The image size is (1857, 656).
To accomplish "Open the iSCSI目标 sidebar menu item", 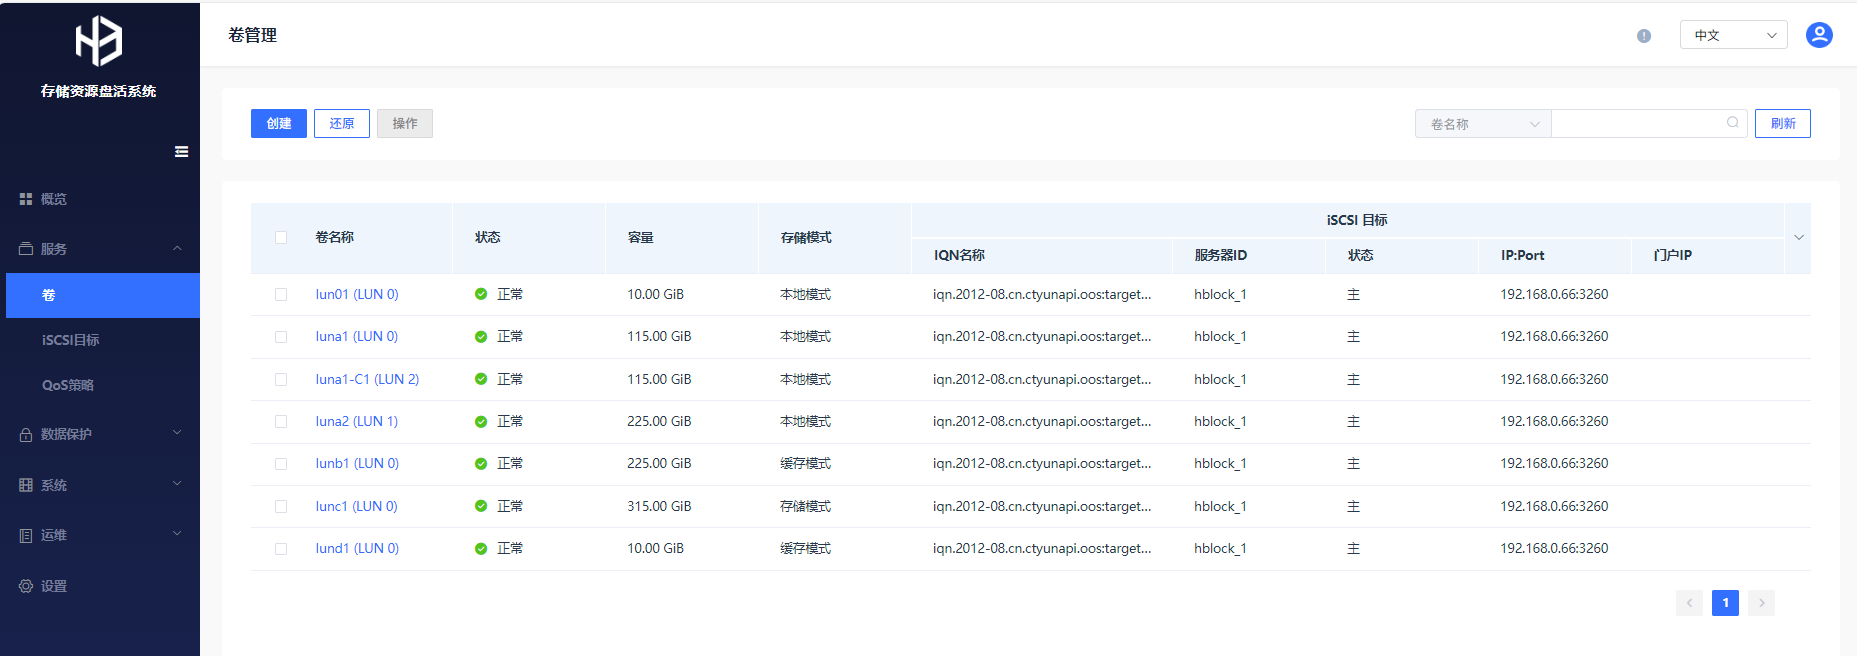I will [71, 340].
